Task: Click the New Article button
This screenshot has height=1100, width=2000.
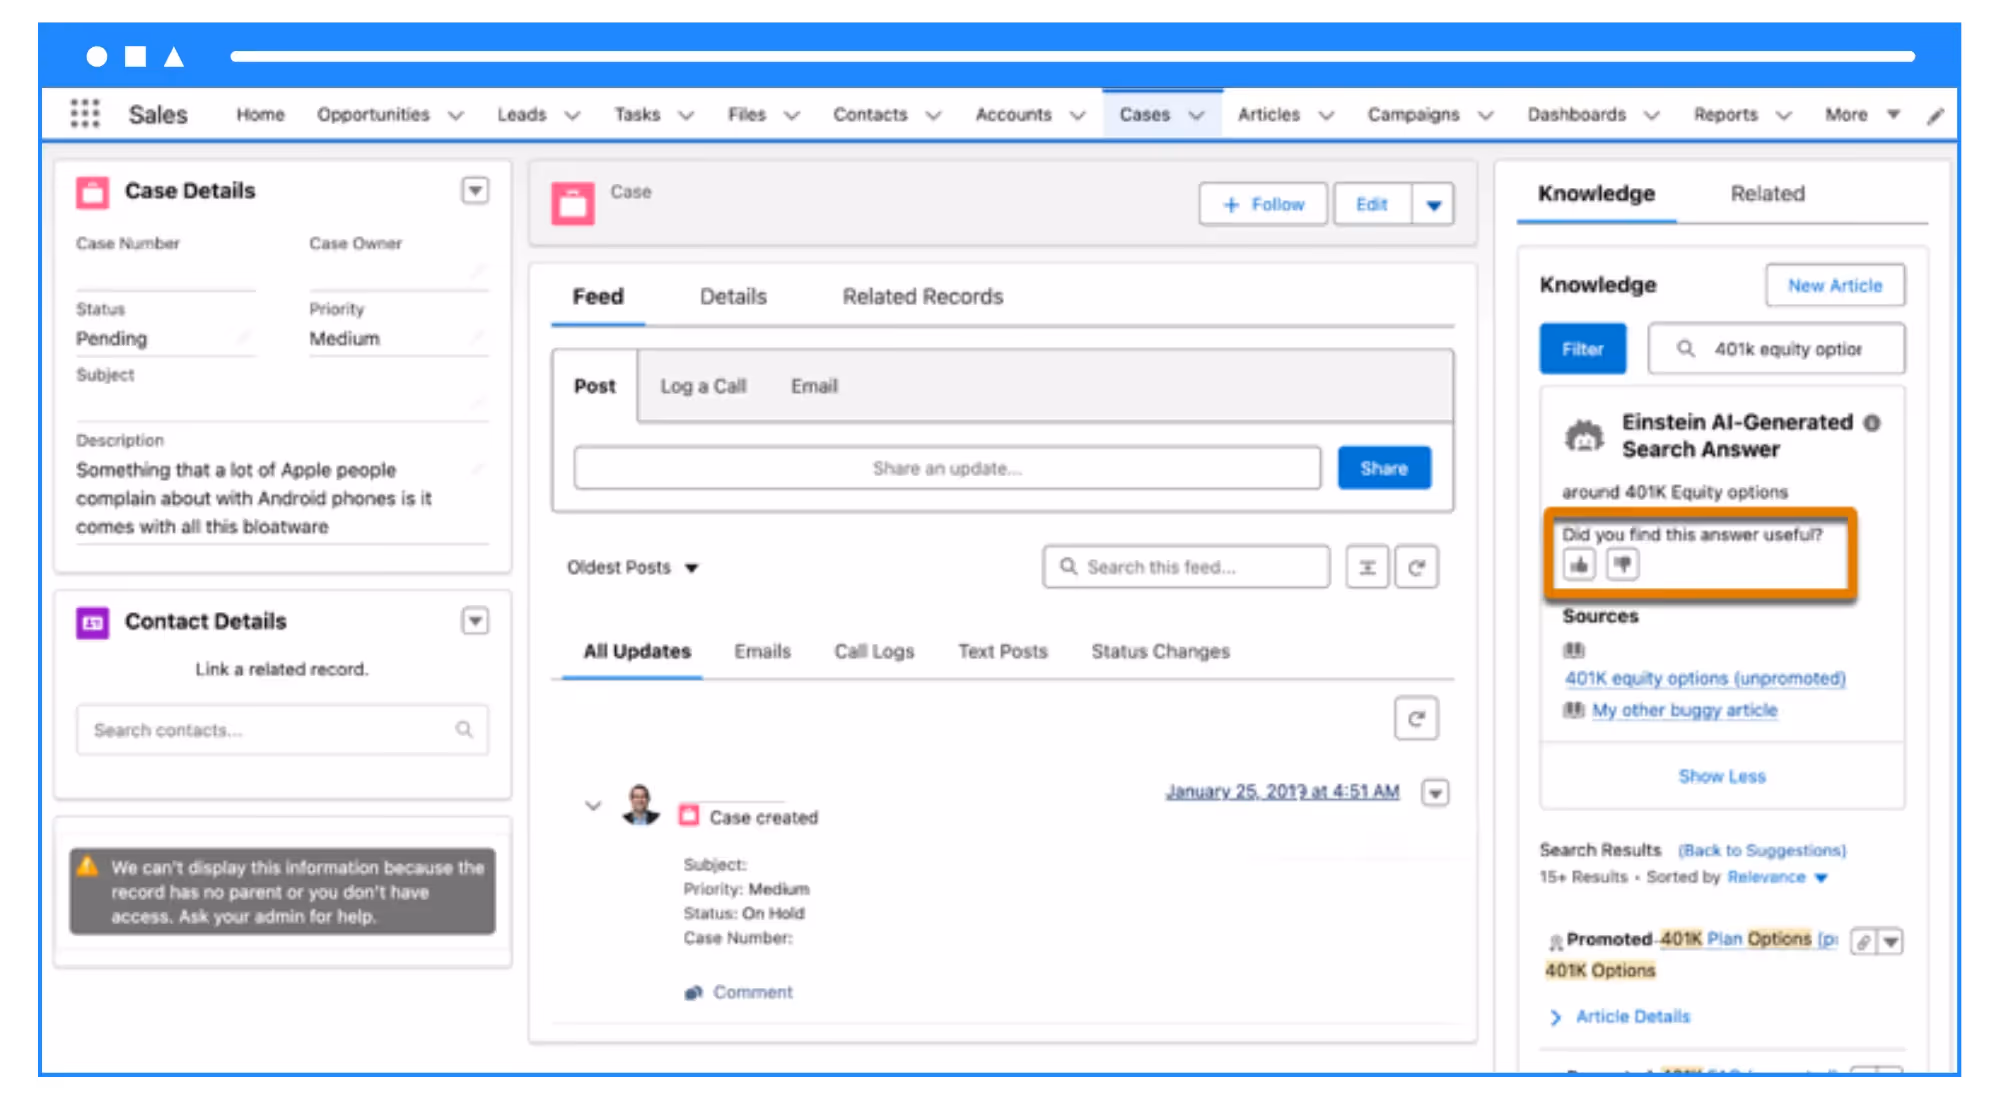Action: click(x=1835, y=286)
